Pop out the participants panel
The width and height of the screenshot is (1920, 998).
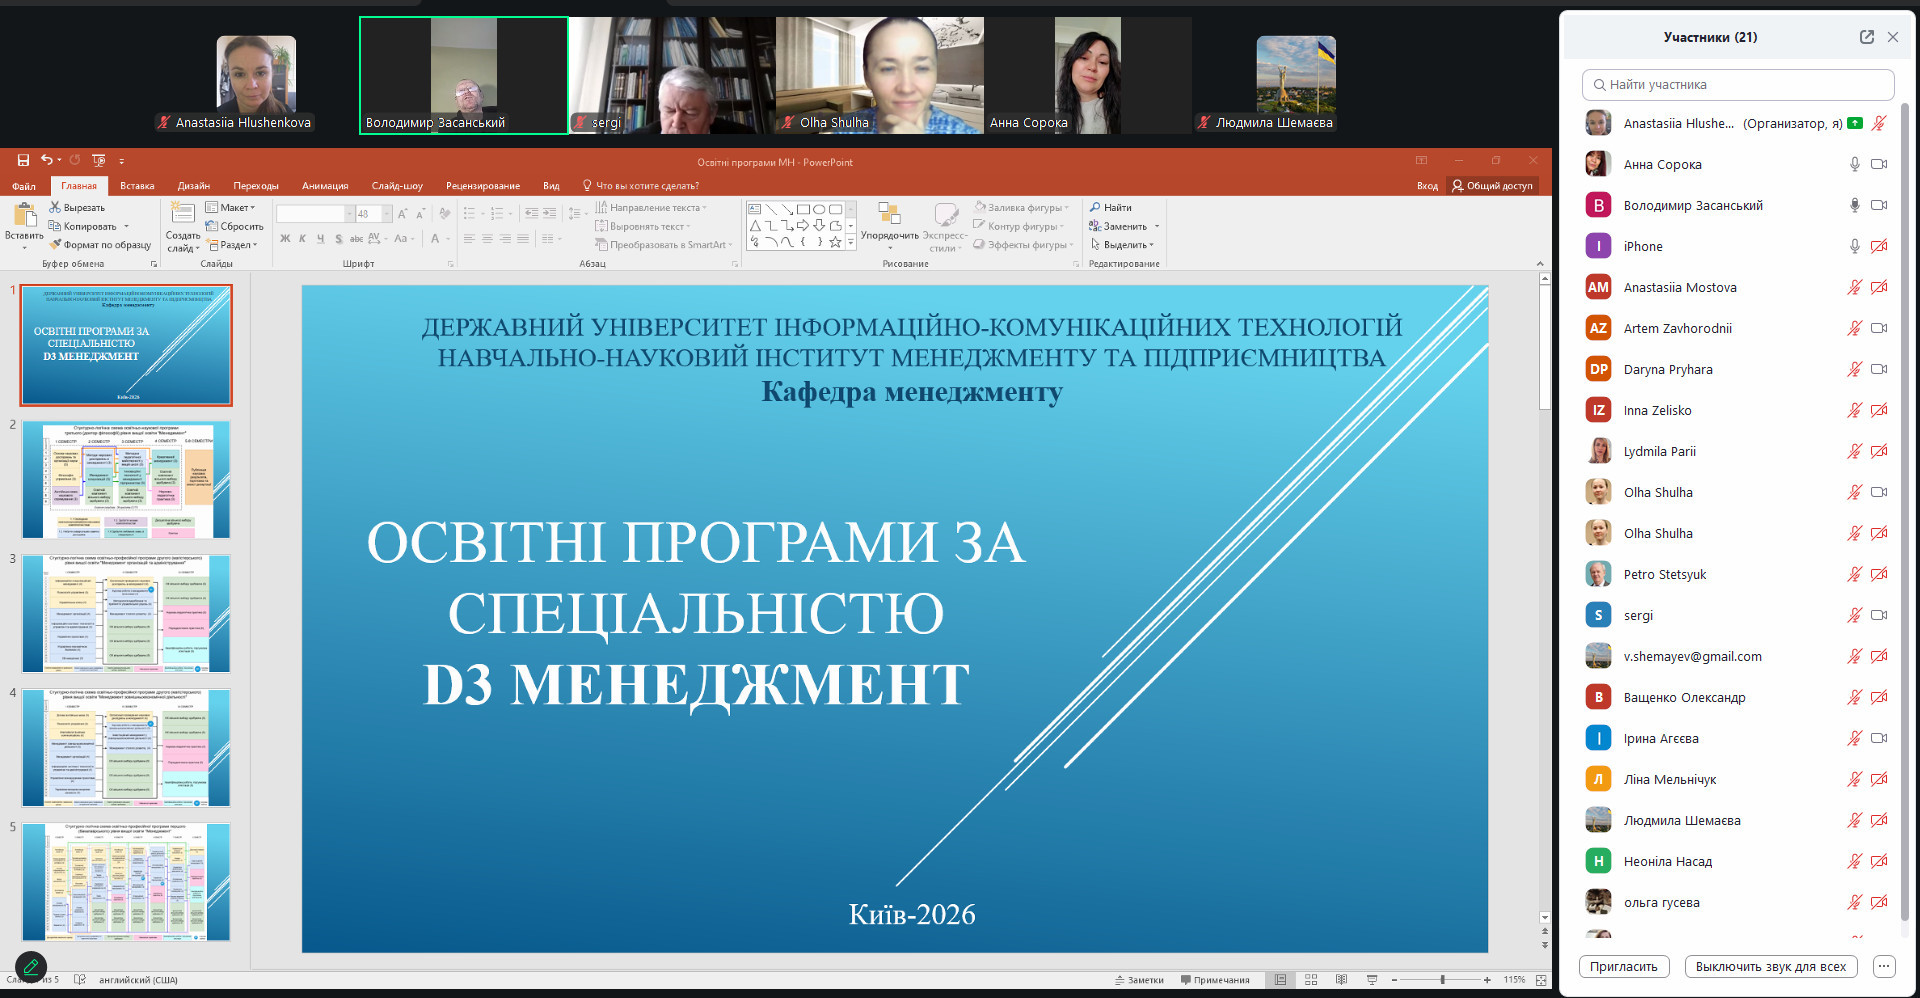1866,37
